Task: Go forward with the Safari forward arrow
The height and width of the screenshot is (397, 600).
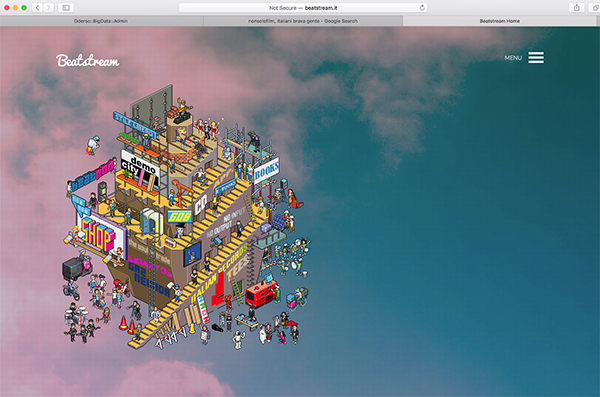Action: (x=49, y=8)
